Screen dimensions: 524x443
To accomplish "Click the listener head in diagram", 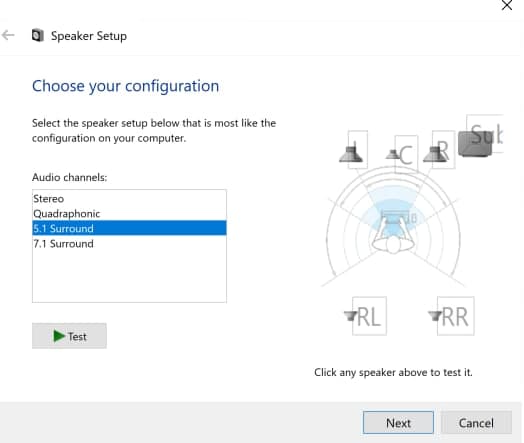I will pos(393,245).
